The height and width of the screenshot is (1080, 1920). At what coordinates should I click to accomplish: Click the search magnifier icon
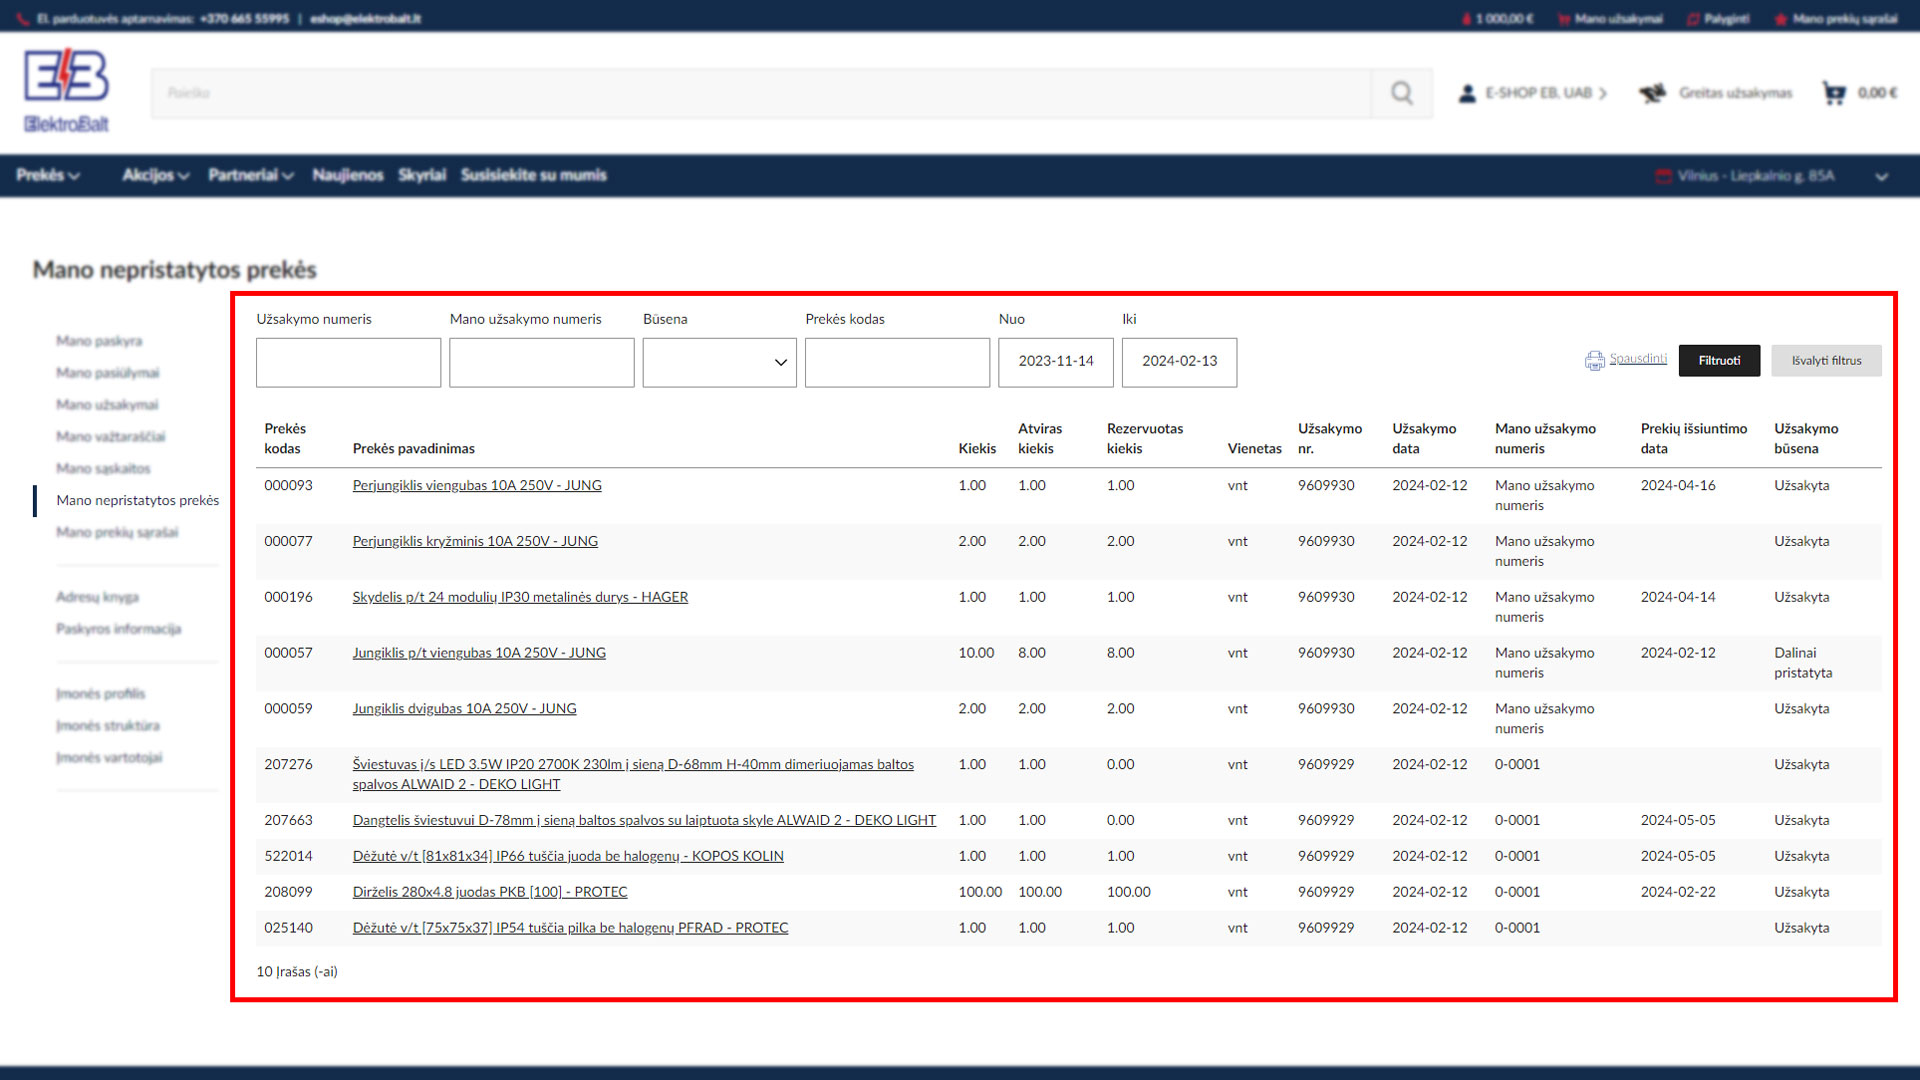tap(1402, 93)
